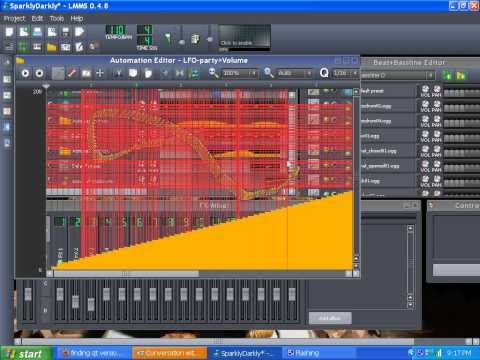Viewport: 480px width, 360px height.
Task: Open the quantization 1/16 dropdown
Action: pyautogui.click(x=346, y=73)
